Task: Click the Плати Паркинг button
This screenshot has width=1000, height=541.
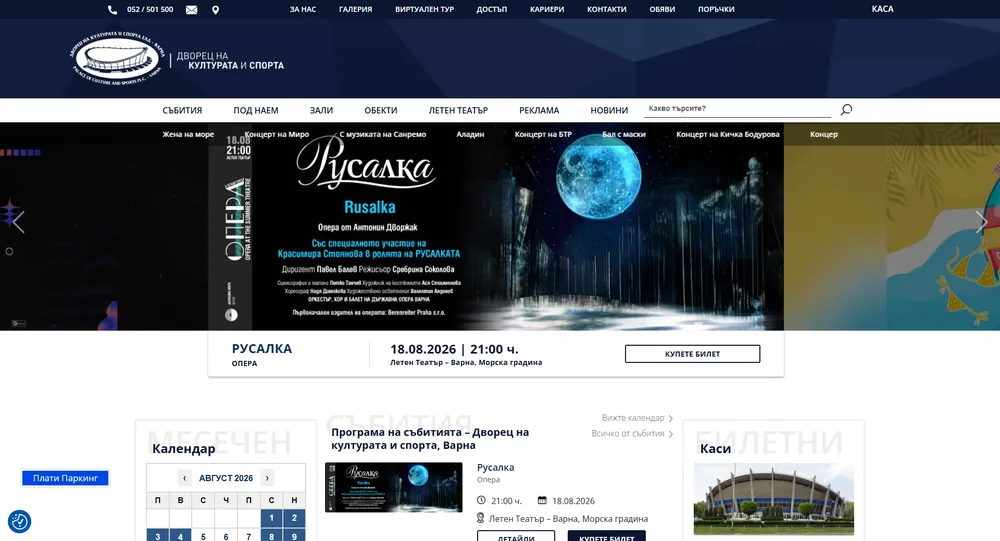Action: pos(65,478)
